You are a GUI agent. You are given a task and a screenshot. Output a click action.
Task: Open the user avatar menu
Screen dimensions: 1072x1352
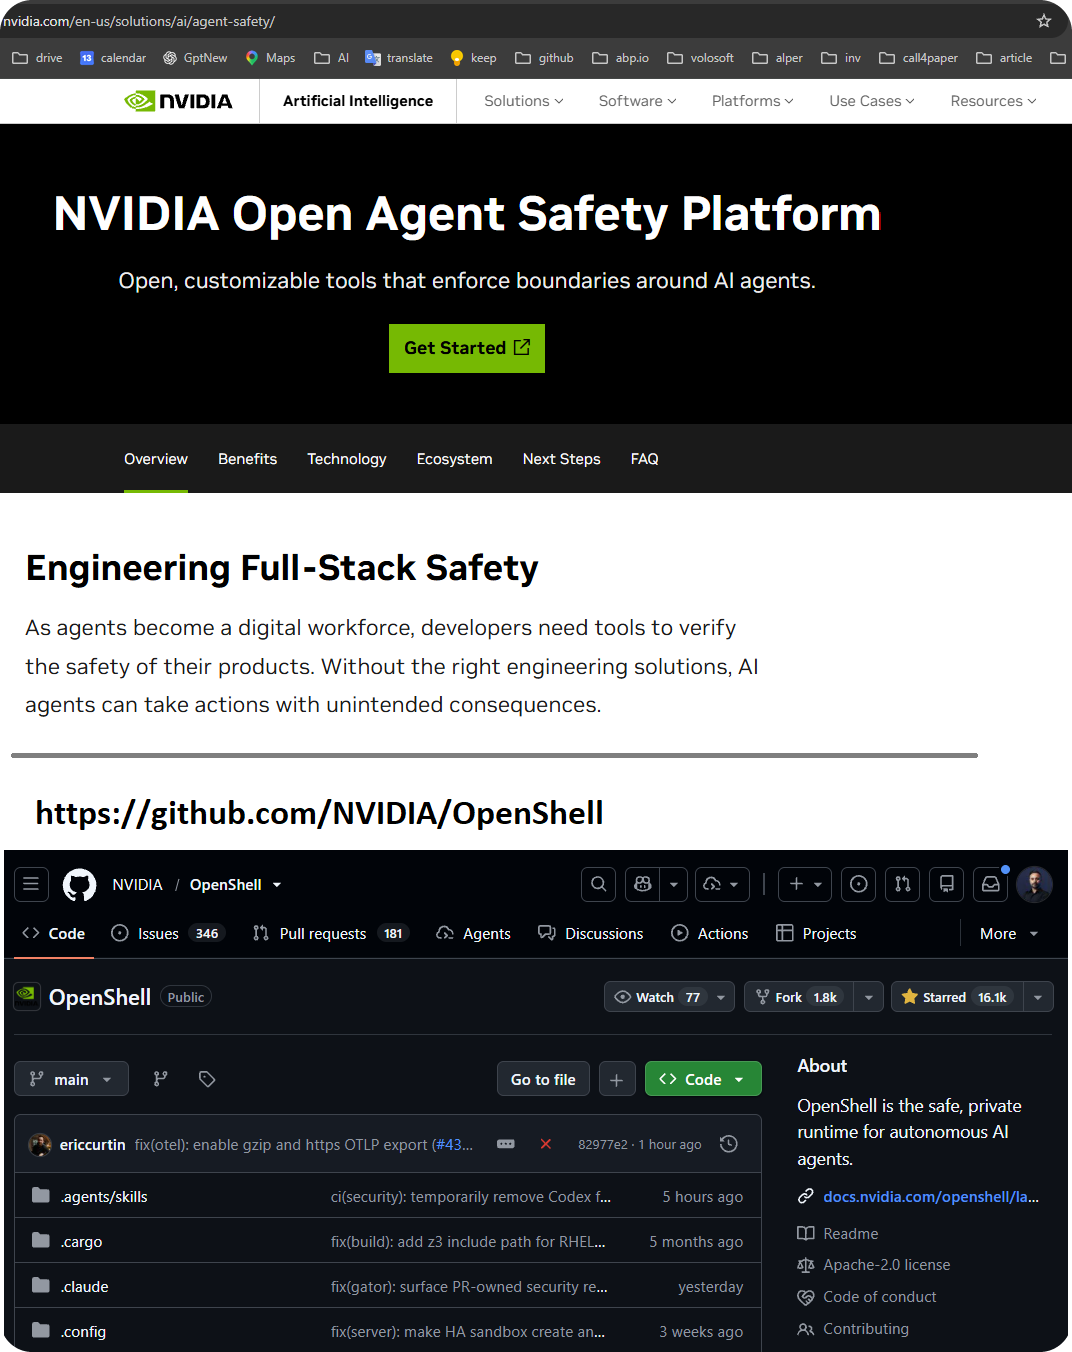pos(1035,884)
